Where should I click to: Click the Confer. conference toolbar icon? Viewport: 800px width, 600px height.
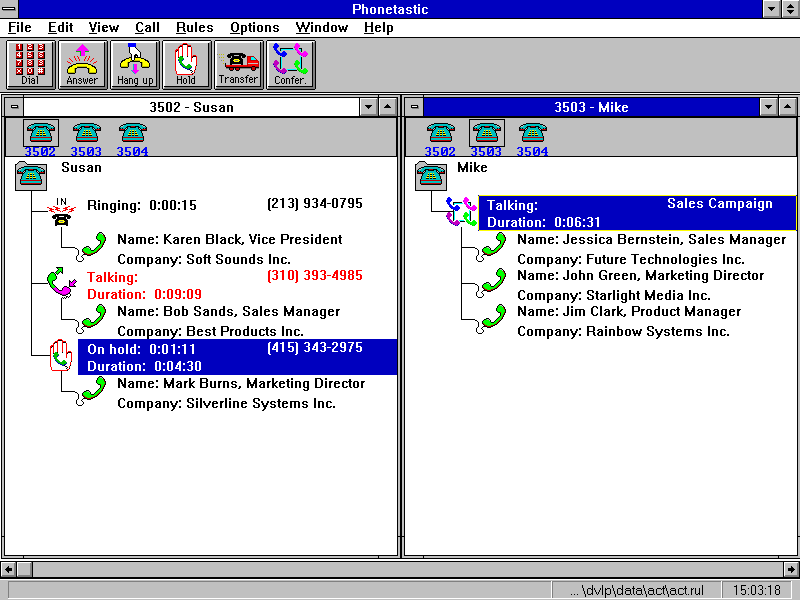coord(290,65)
